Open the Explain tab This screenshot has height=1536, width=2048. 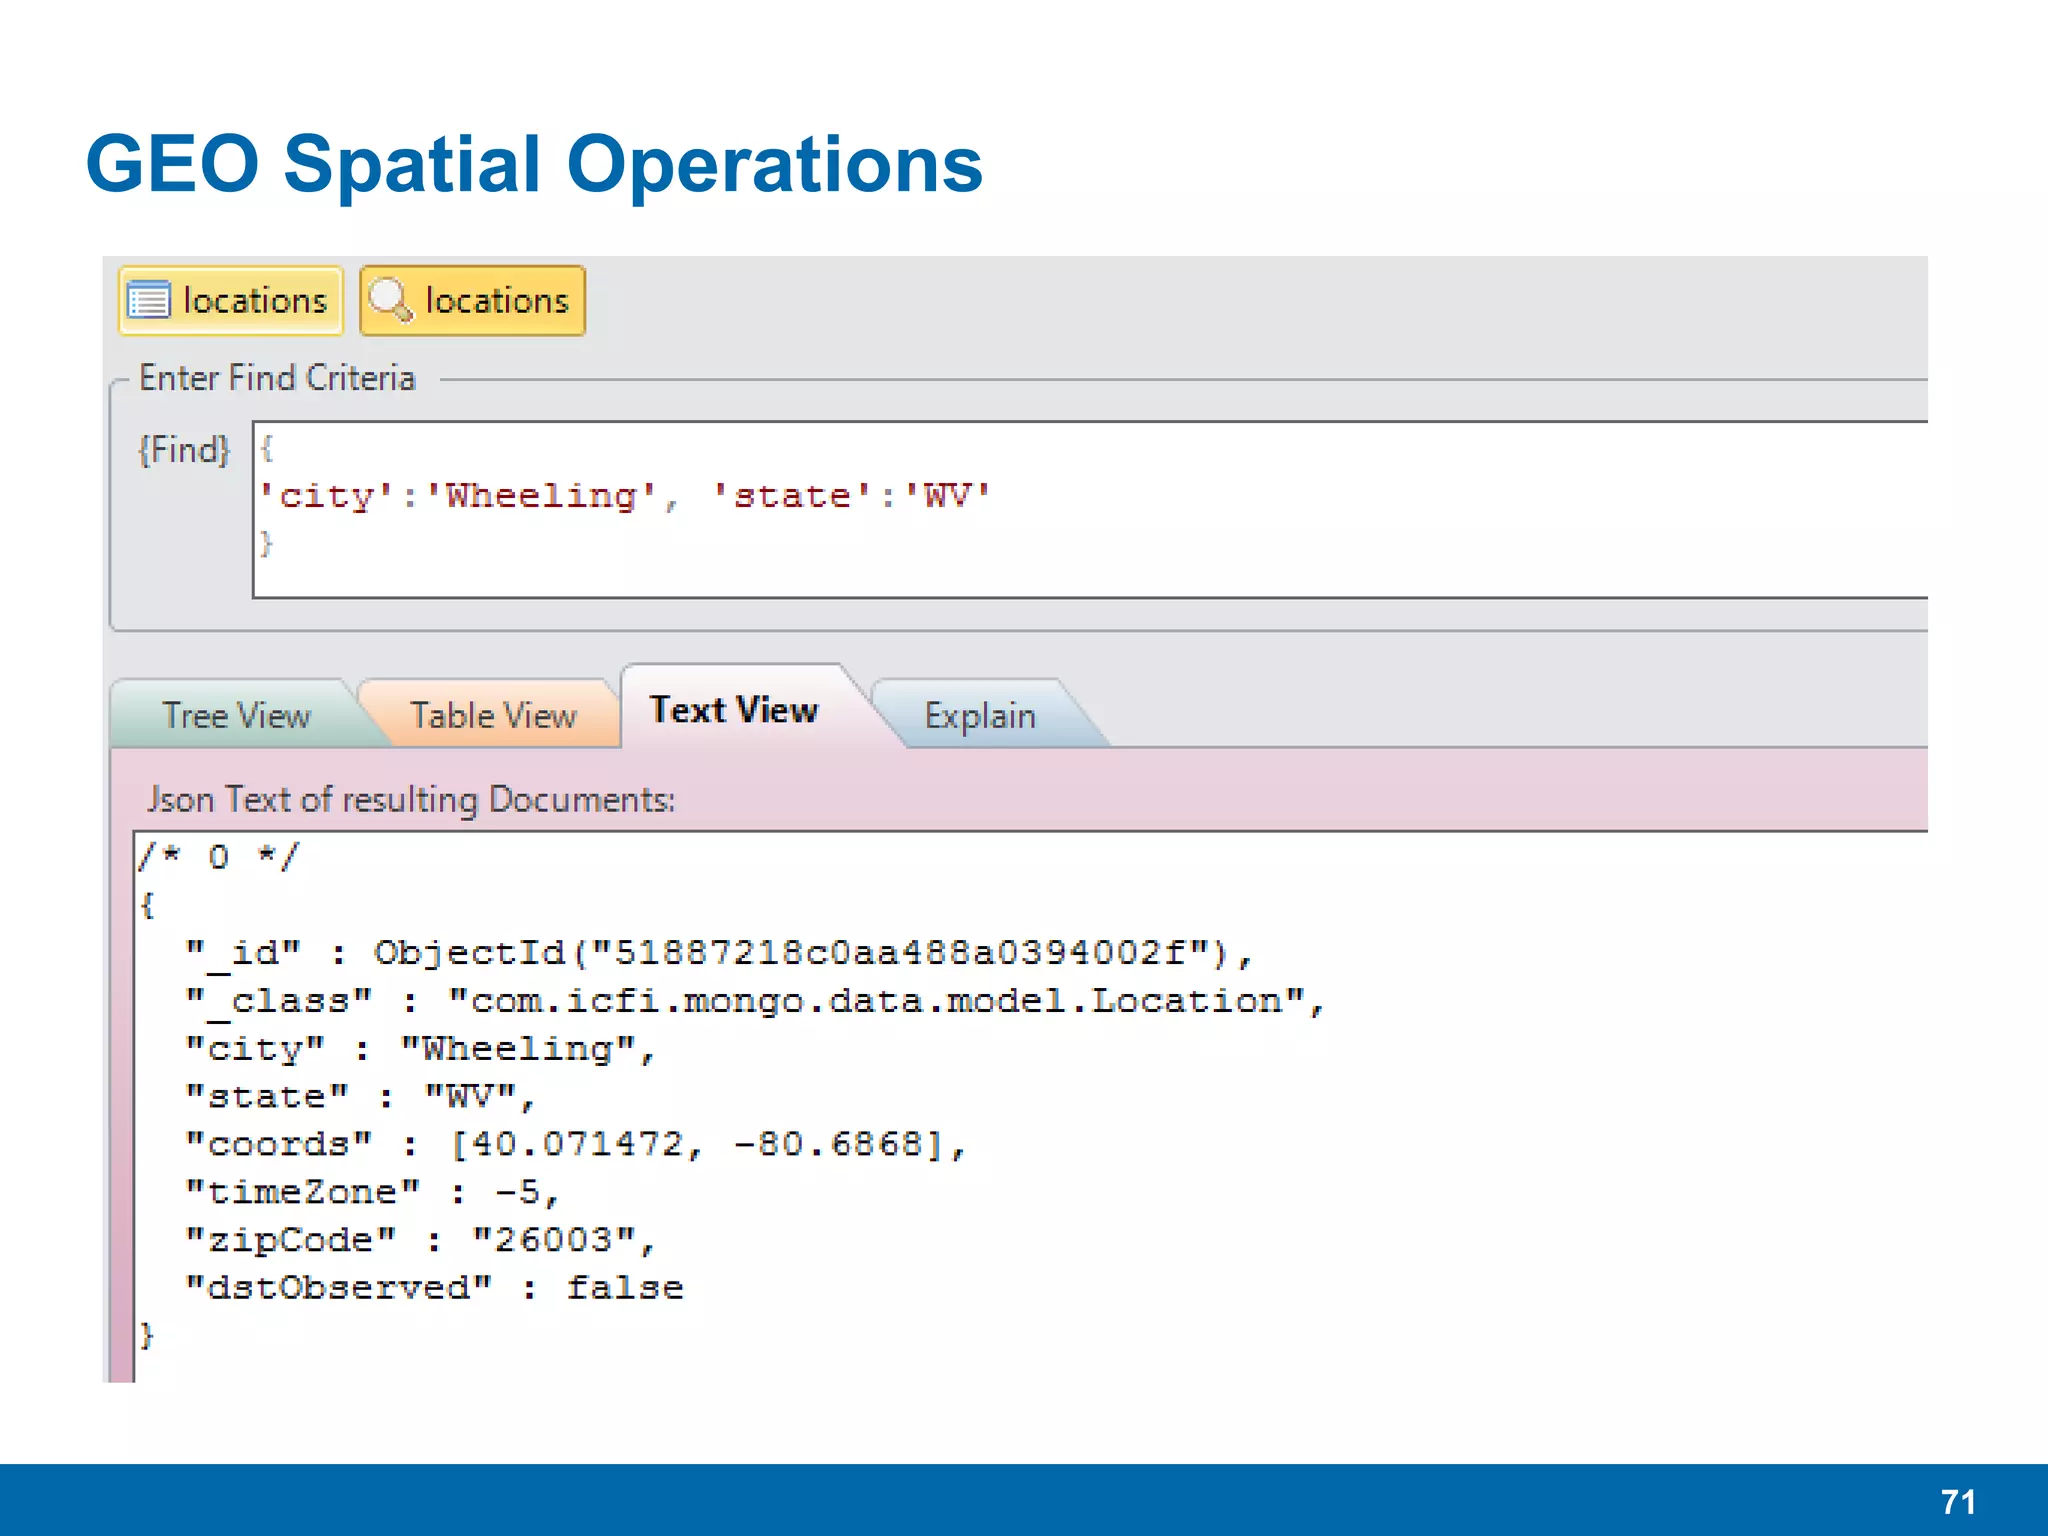(979, 716)
